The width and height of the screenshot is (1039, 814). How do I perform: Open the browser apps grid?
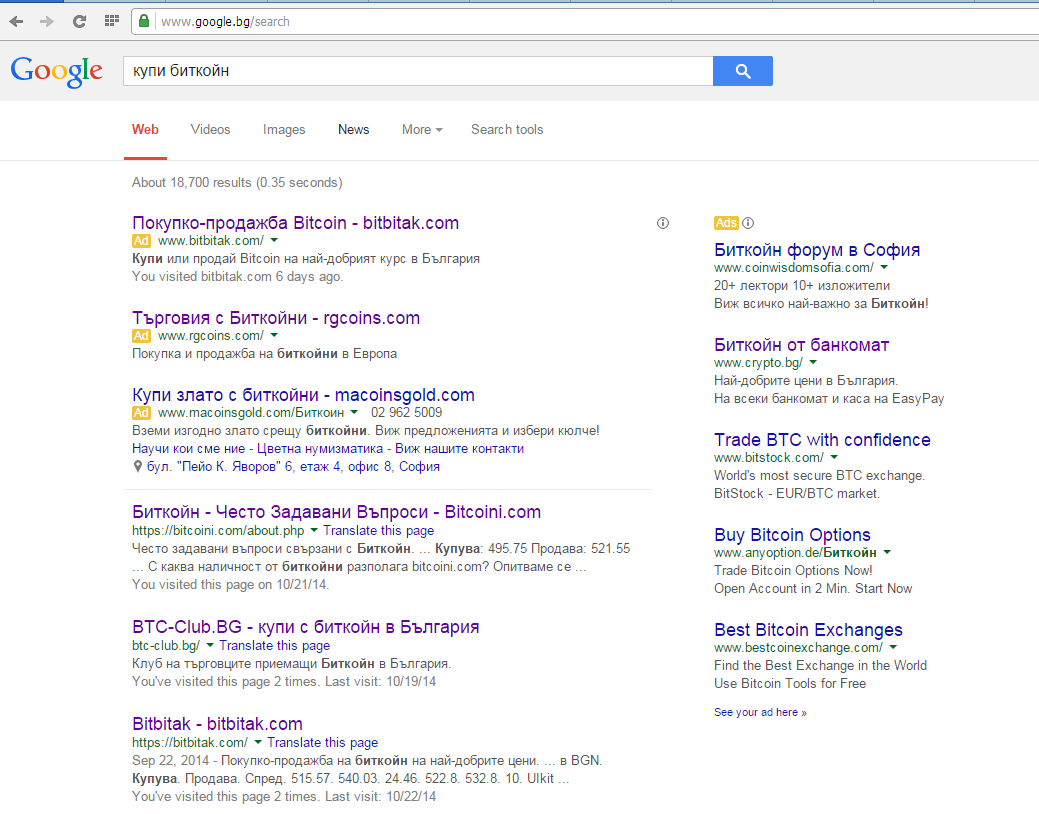pos(112,21)
